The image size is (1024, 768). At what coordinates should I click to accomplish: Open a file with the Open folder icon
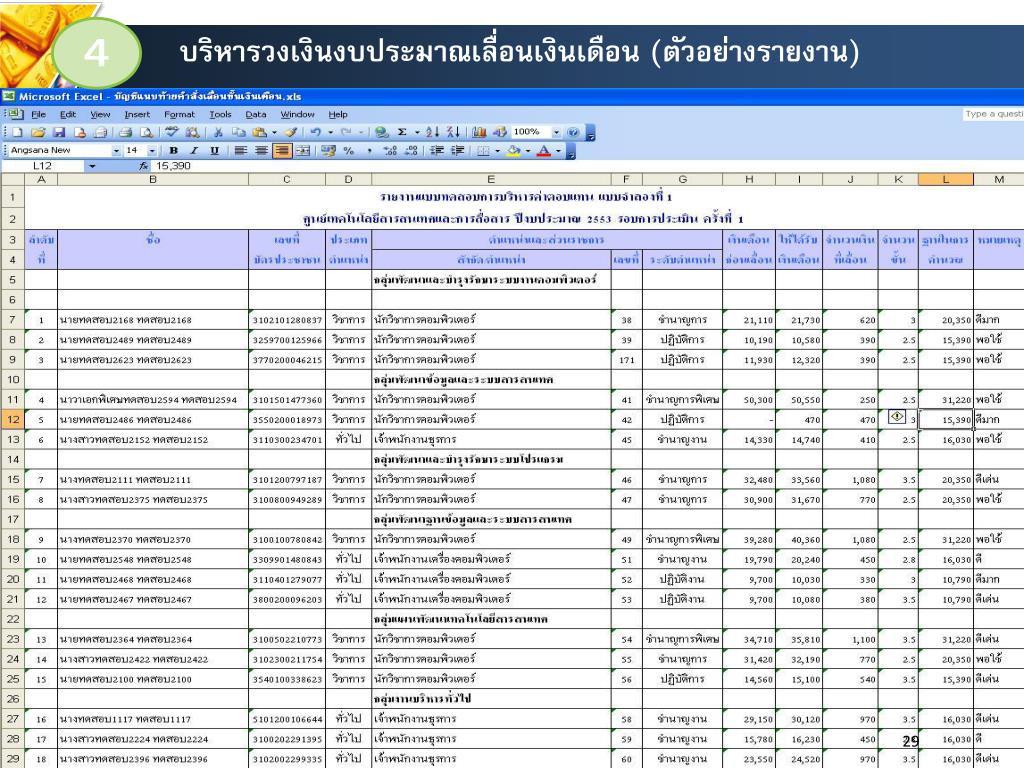pyautogui.click(x=39, y=133)
